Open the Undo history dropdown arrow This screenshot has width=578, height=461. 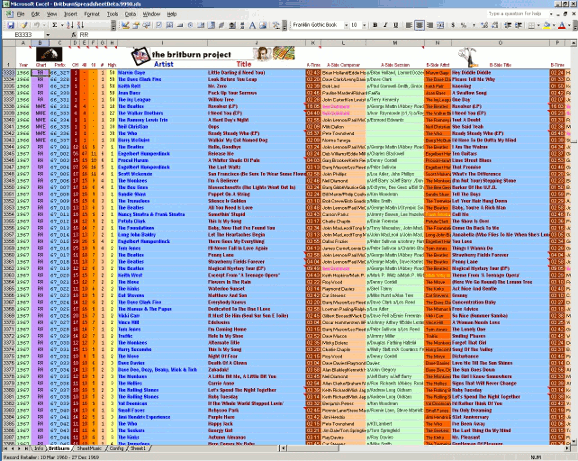coord(44,25)
